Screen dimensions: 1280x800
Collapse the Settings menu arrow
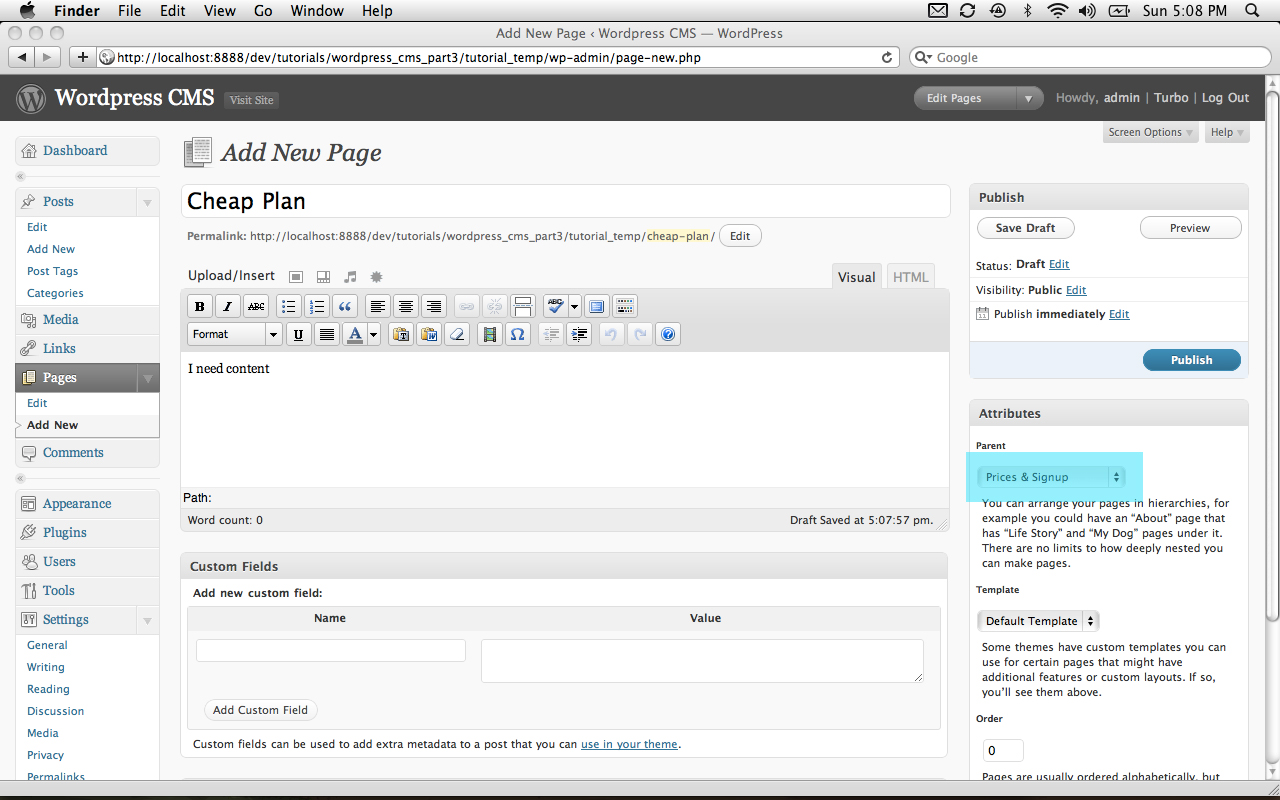(x=148, y=620)
